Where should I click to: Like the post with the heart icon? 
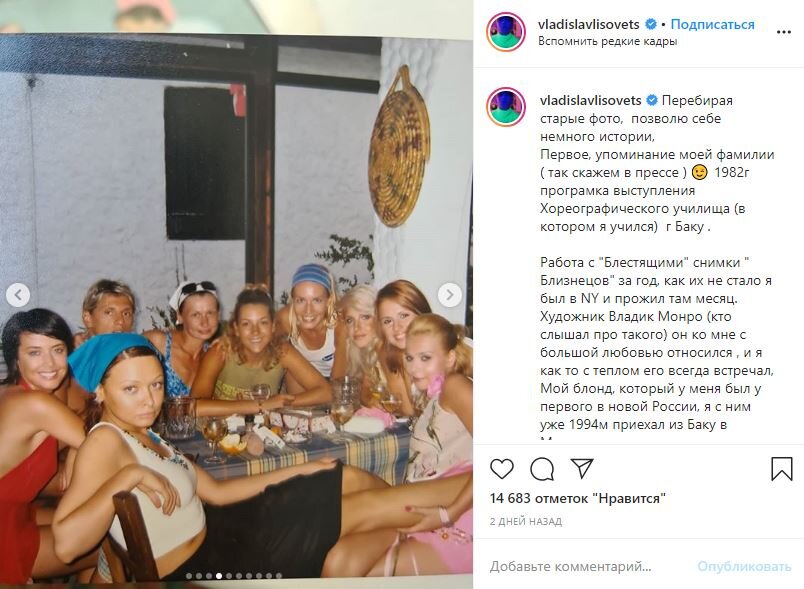501,469
